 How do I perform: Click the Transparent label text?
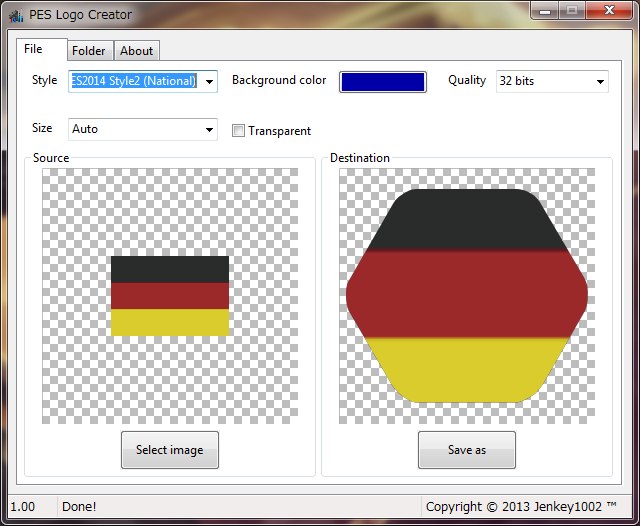(x=280, y=131)
